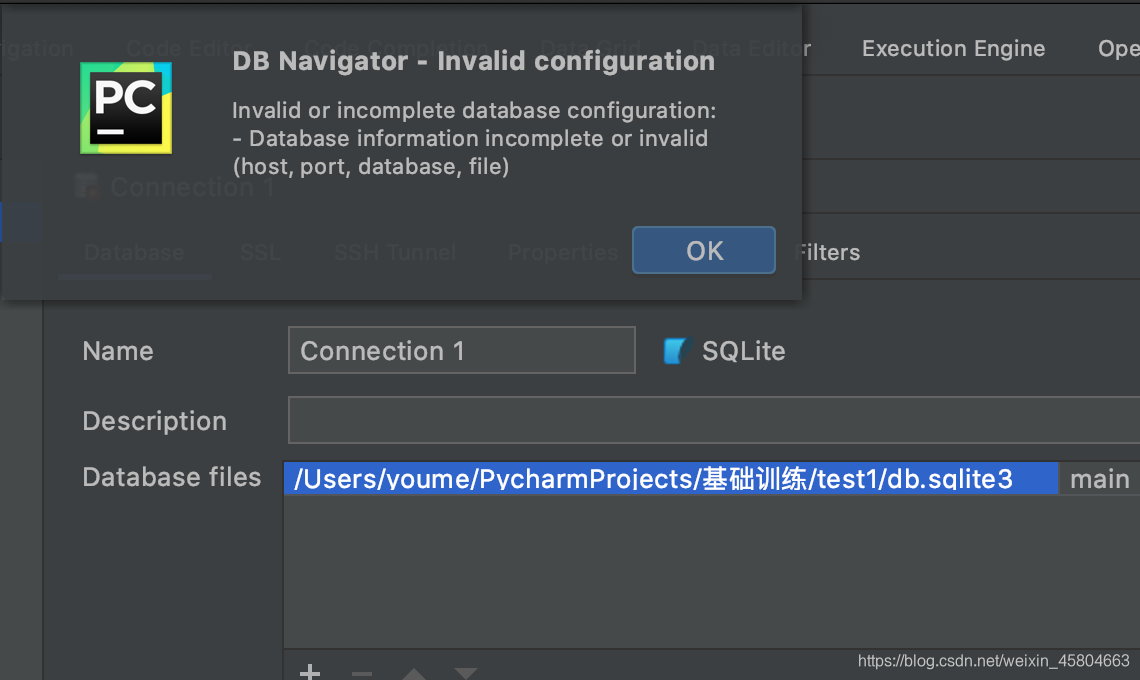Screen dimensions: 1140x680
Task: Move the database file down with the arrow
Action: pos(465,673)
